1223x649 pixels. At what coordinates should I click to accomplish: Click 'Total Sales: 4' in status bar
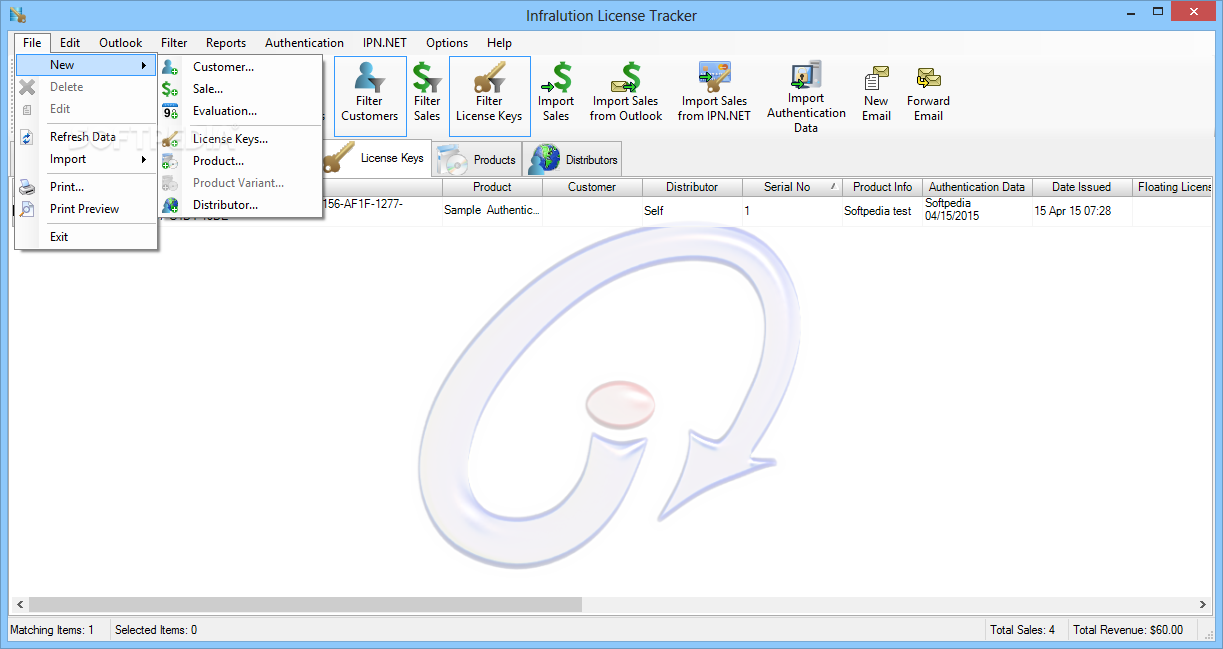(1023, 630)
